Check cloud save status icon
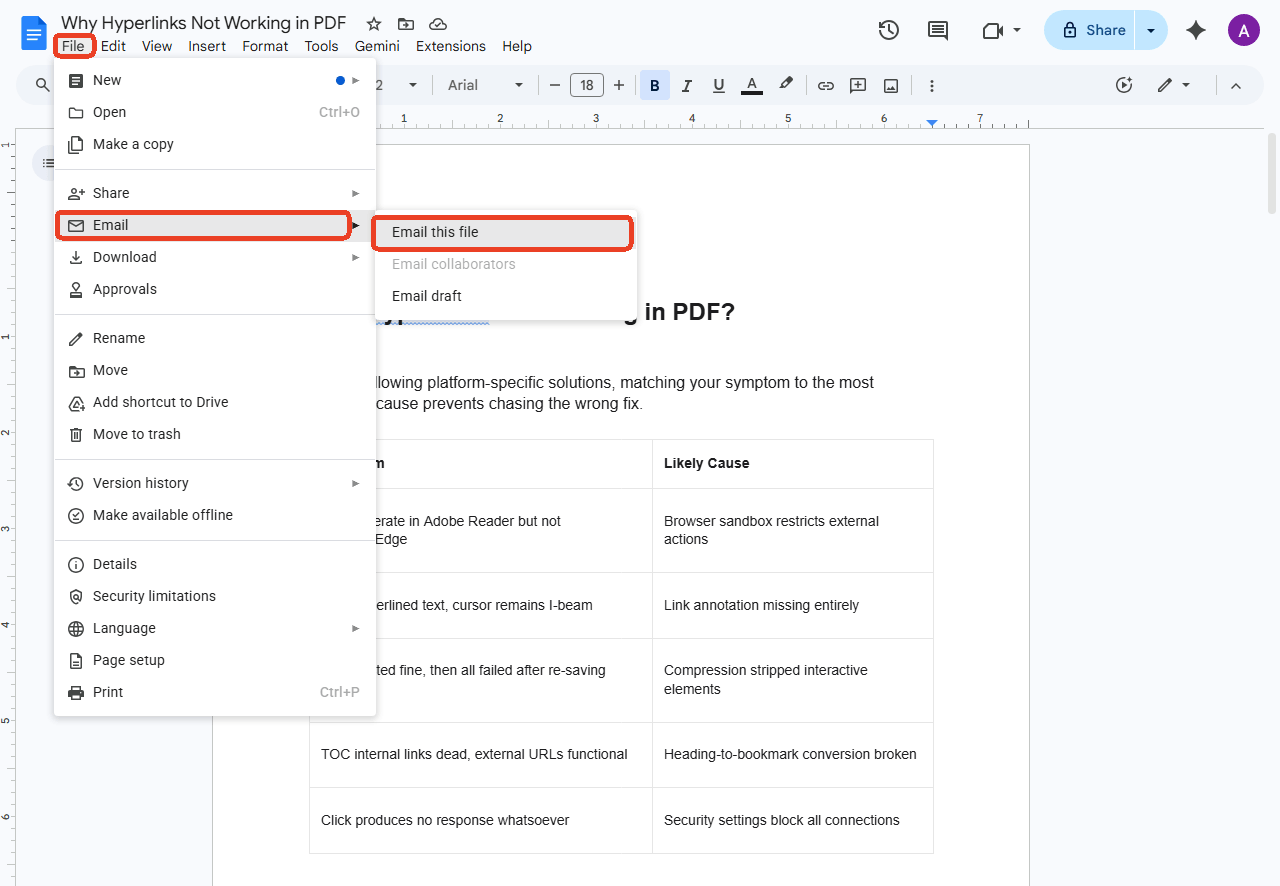 click(x=437, y=23)
